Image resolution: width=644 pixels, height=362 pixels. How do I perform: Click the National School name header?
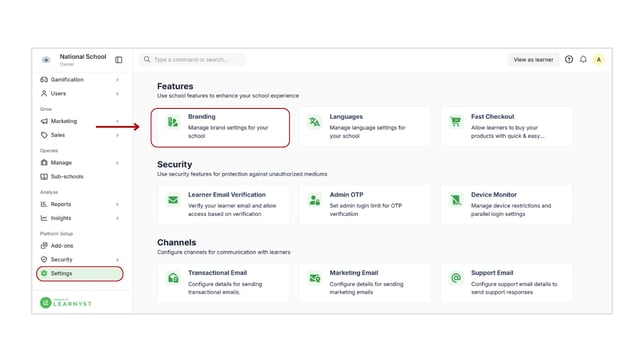(x=83, y=57)
